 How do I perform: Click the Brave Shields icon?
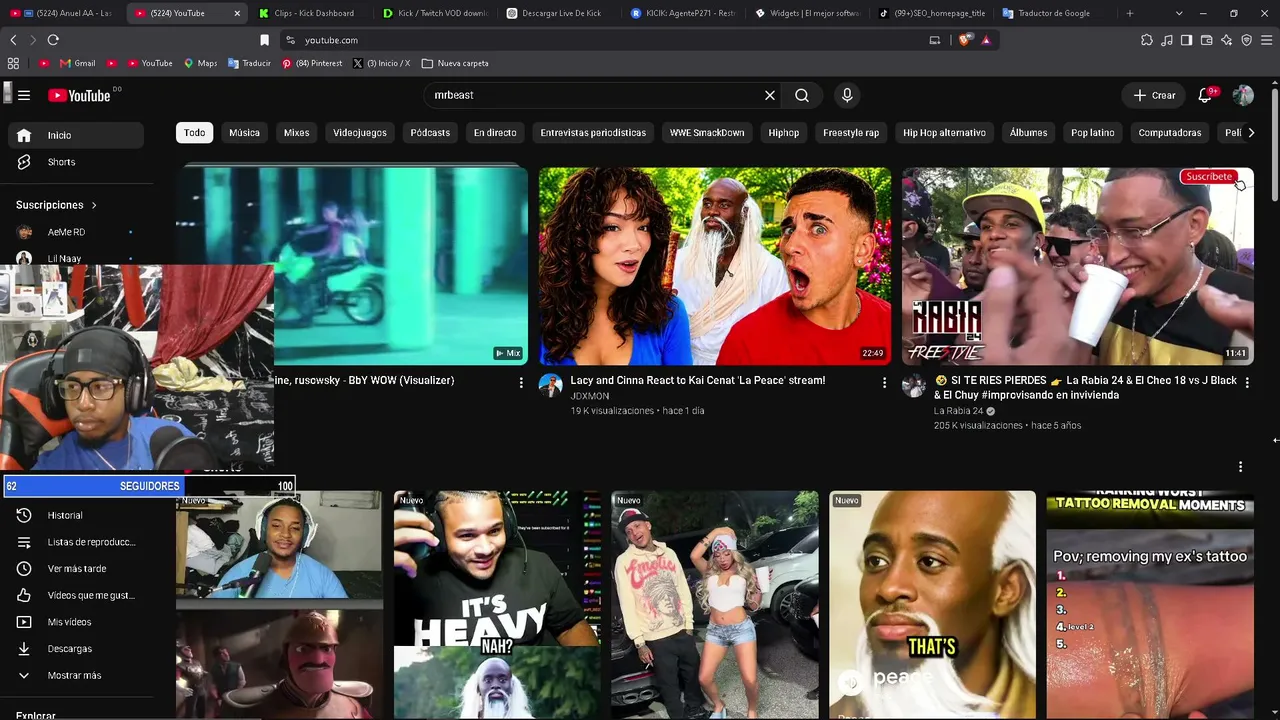pos(964,40)
